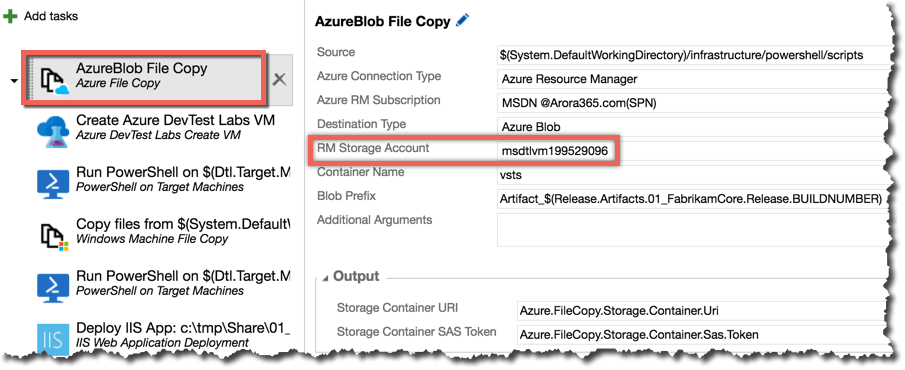Click the Blob Prefix label
Viewport: 905px width, 370px height.
pos(346,196)
